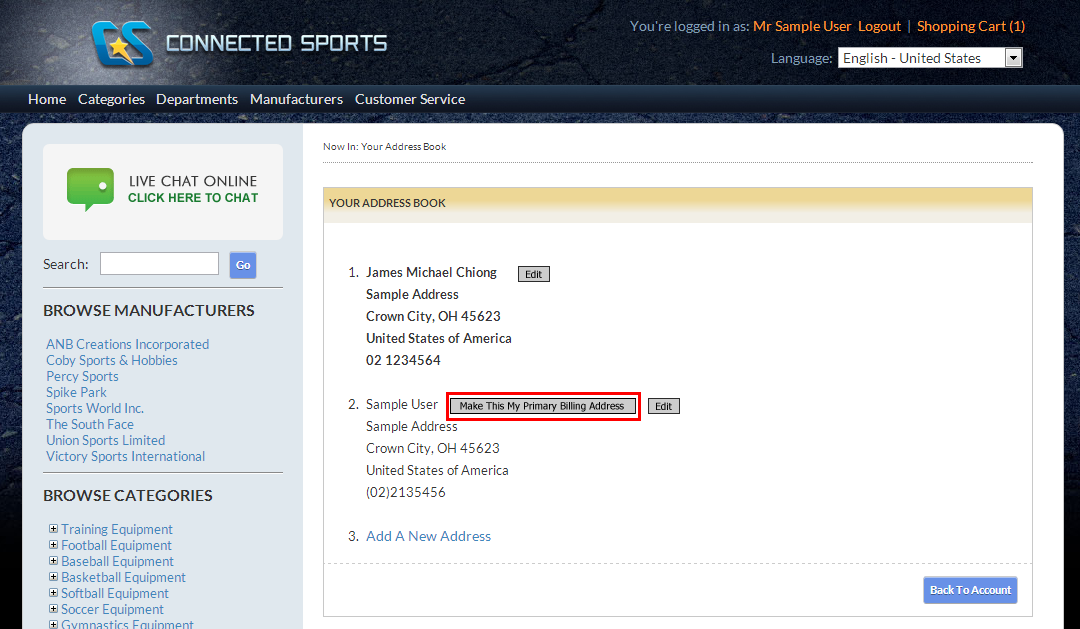This screenshot has height=629, width=1080.
Task: Expand the Soccer Equipment category
Action: click(53, 608)
